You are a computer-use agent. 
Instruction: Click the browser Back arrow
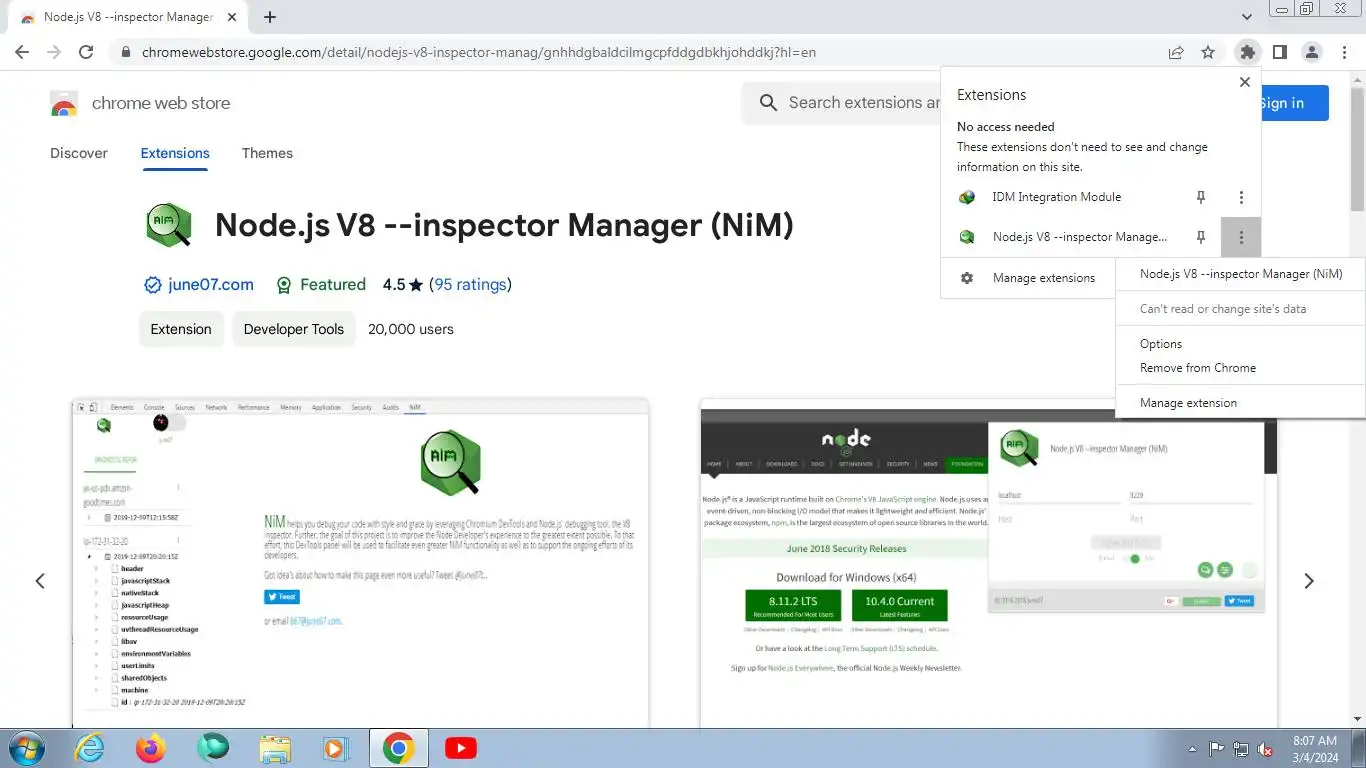tap(22, 52)
